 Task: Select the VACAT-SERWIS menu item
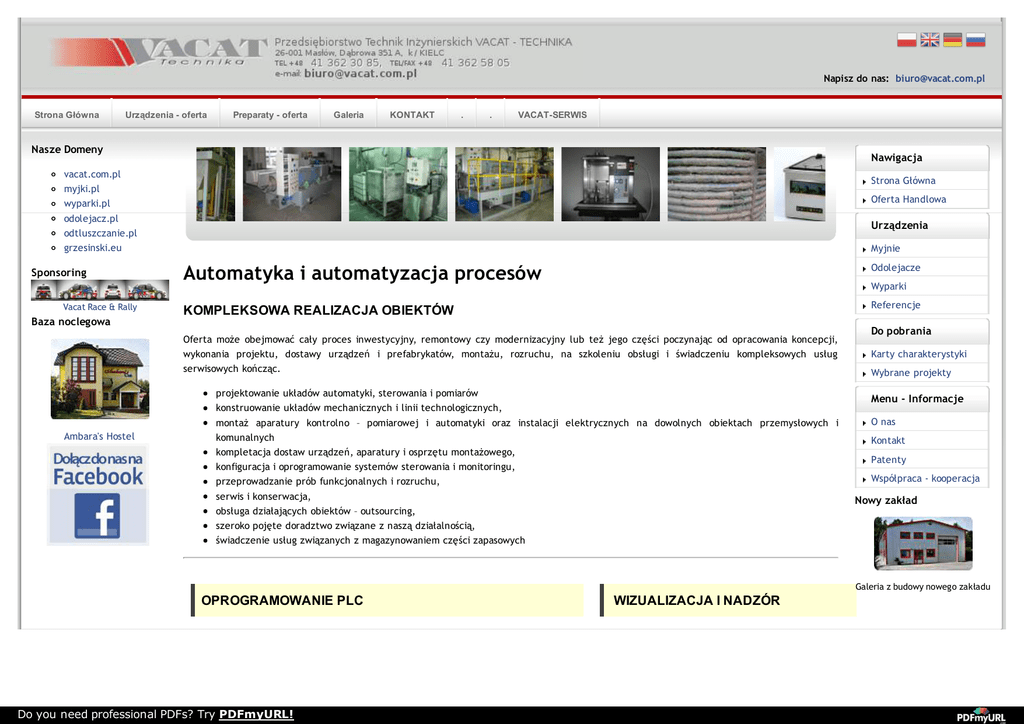[x=552, y=115]
